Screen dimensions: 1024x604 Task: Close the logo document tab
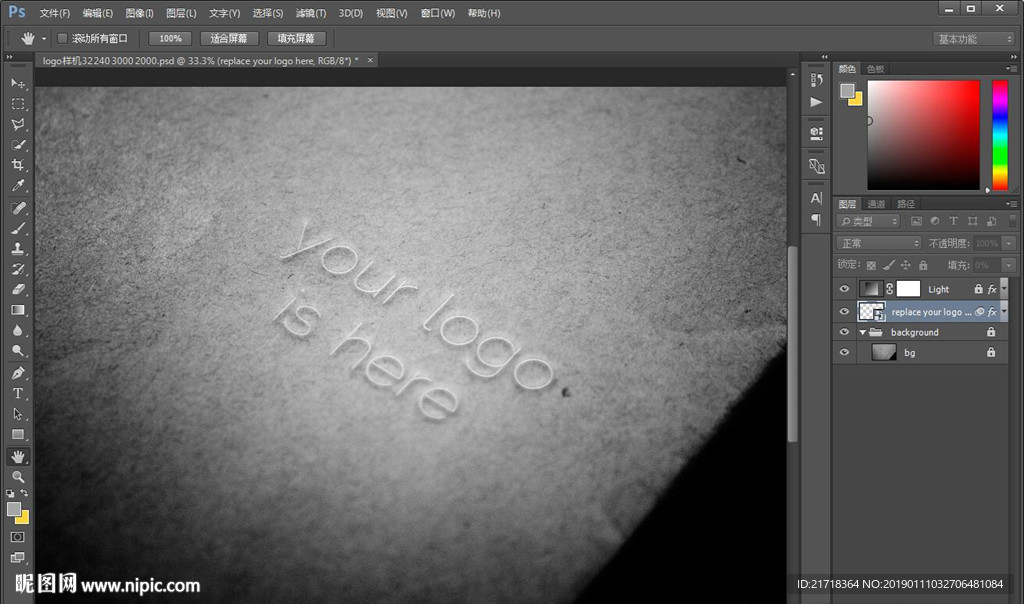click(370, 60)
